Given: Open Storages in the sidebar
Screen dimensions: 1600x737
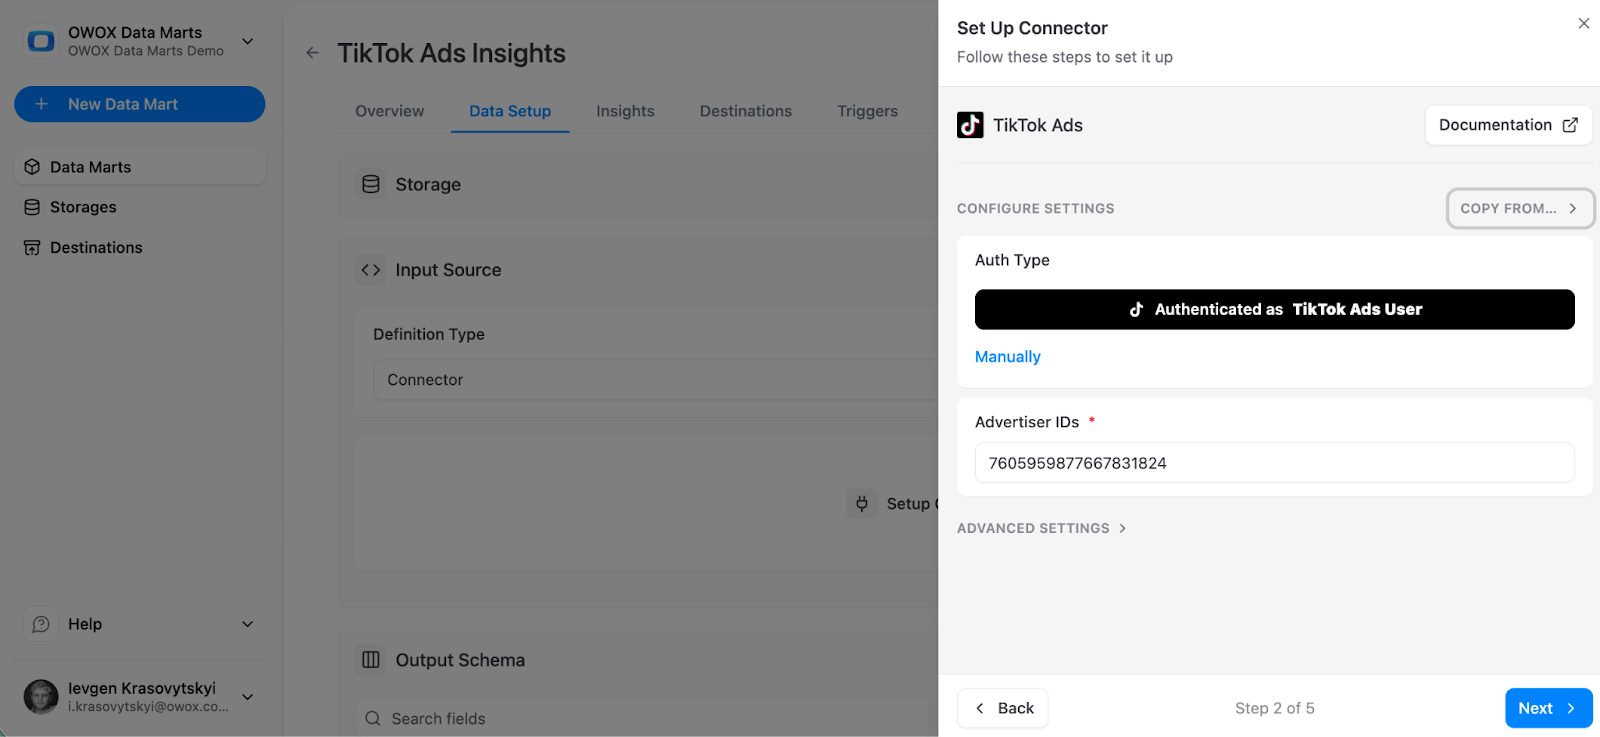Looking at the screenshot, I should 140,207.
